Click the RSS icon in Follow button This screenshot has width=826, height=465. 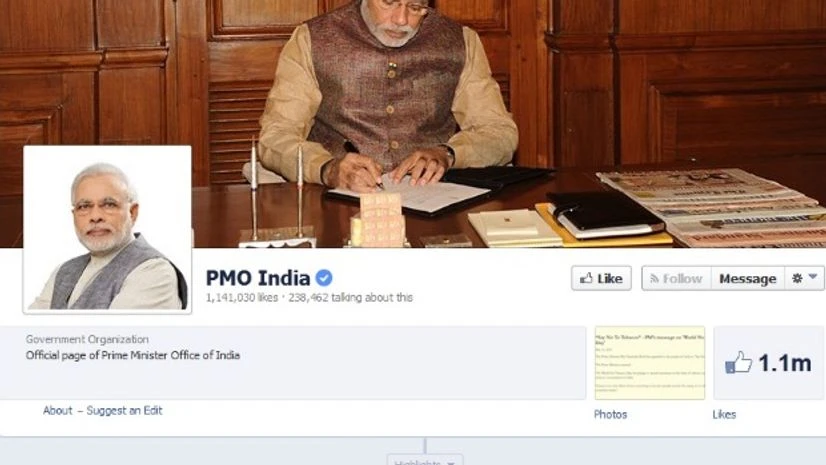pos(654,279)
